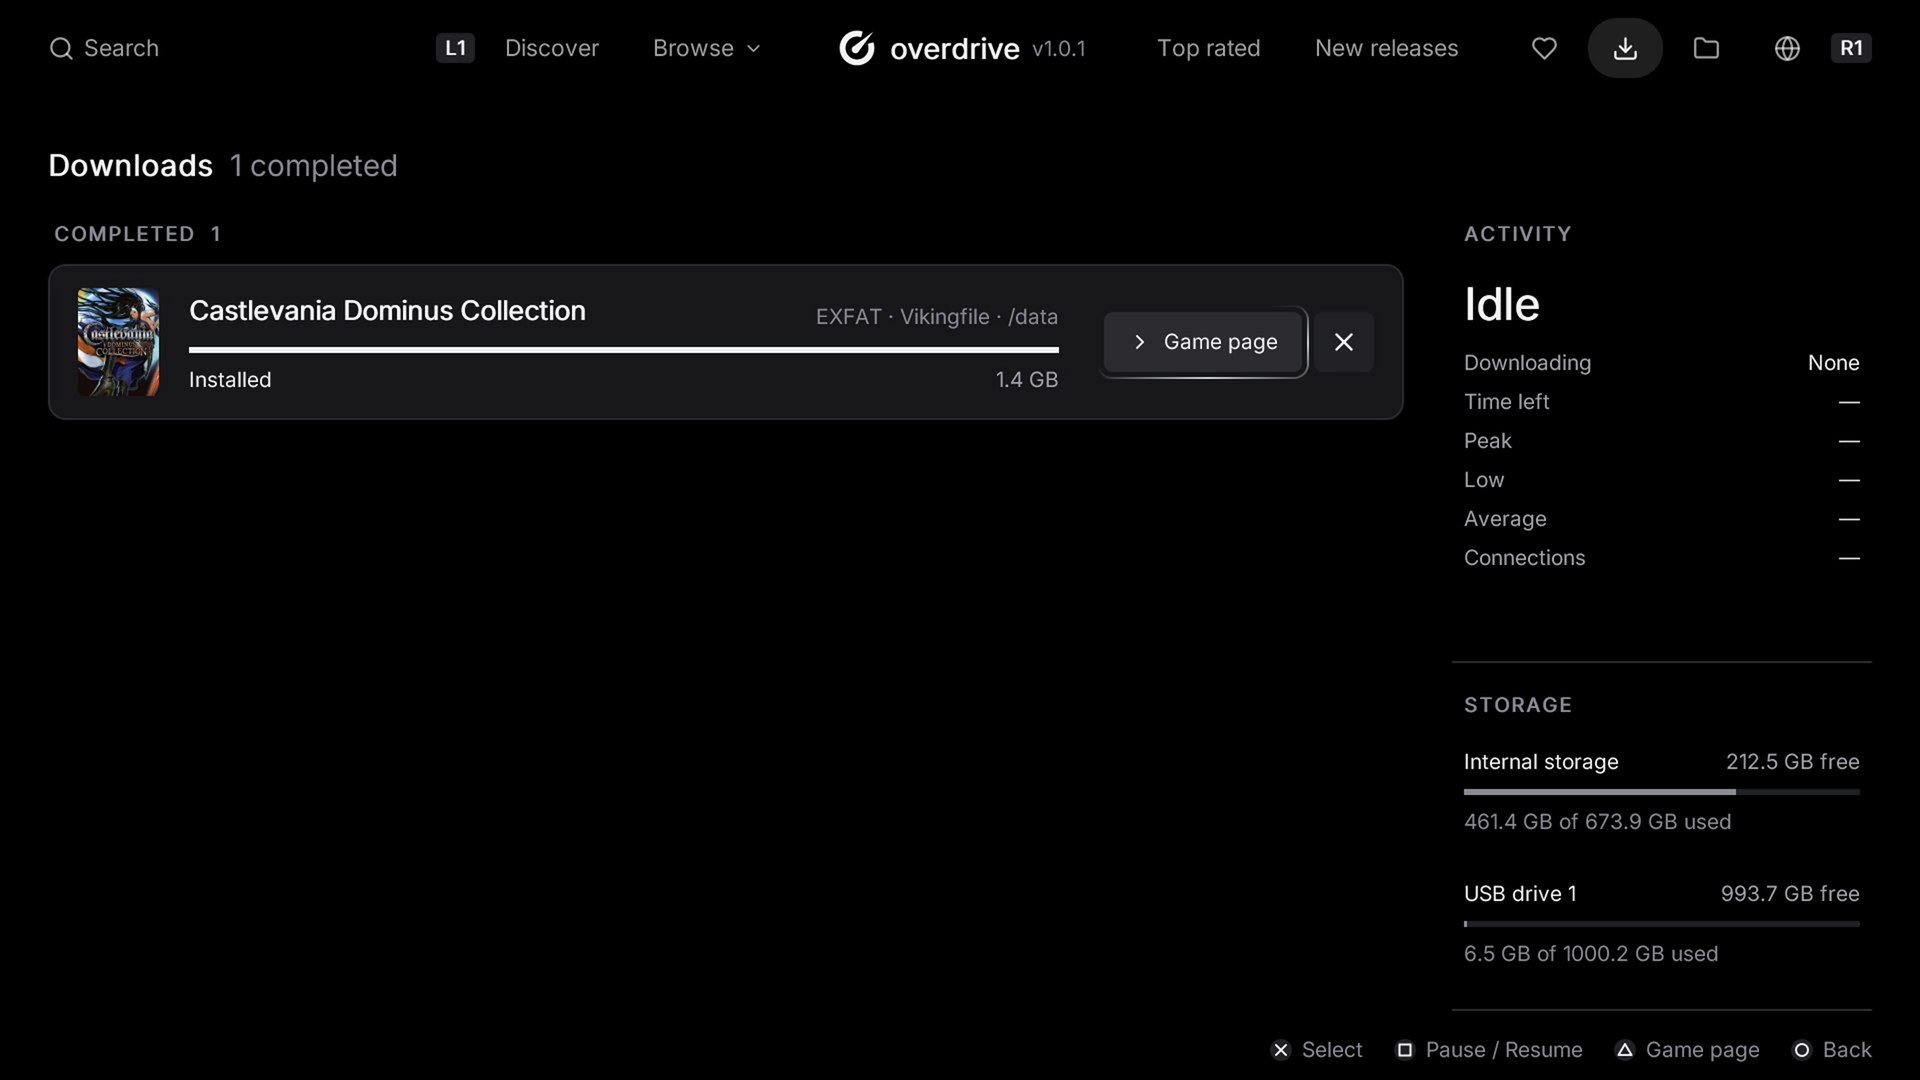Click the cross Select hint icon
This screenshot has height=1080, width=1920.
pyautogui.click(x=1281, y=1050)
